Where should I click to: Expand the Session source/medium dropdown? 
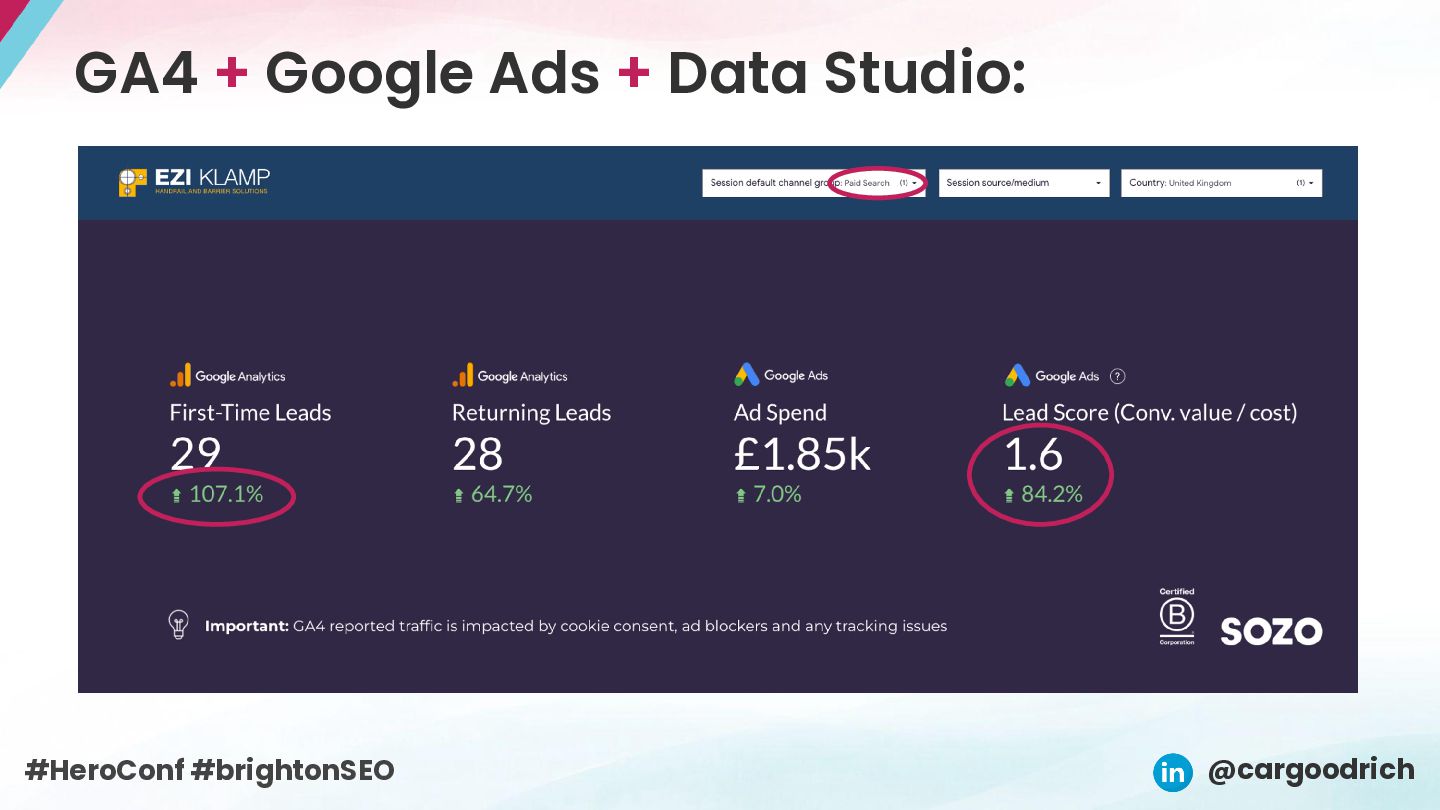(1023, 183)
